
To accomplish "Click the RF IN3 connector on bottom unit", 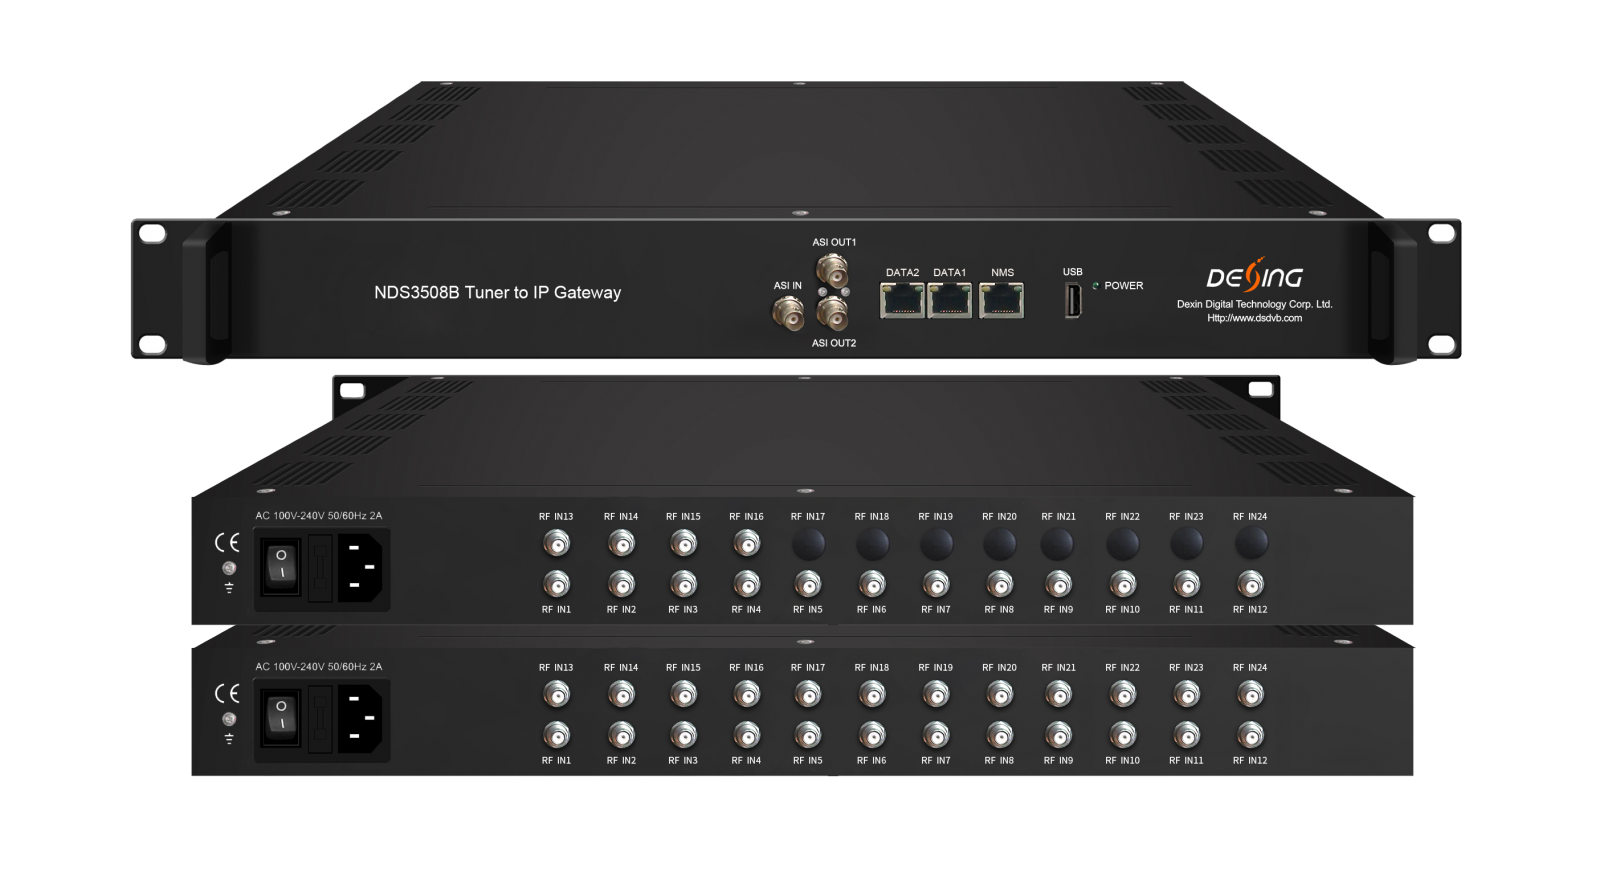I will [684, 735].
